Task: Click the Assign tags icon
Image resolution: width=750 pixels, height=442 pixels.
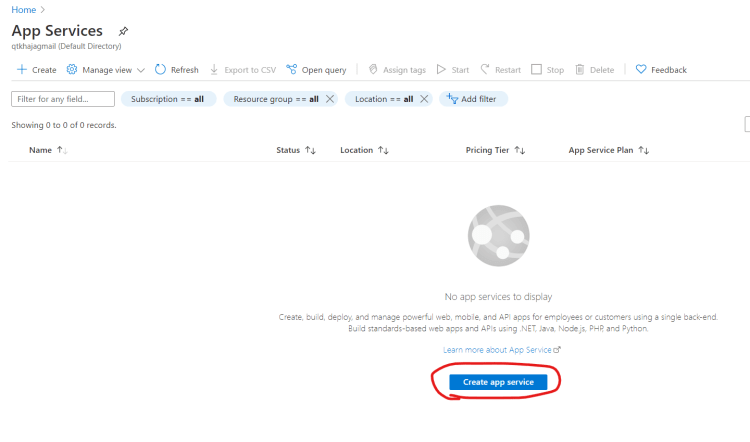Action: click(373, 70)
